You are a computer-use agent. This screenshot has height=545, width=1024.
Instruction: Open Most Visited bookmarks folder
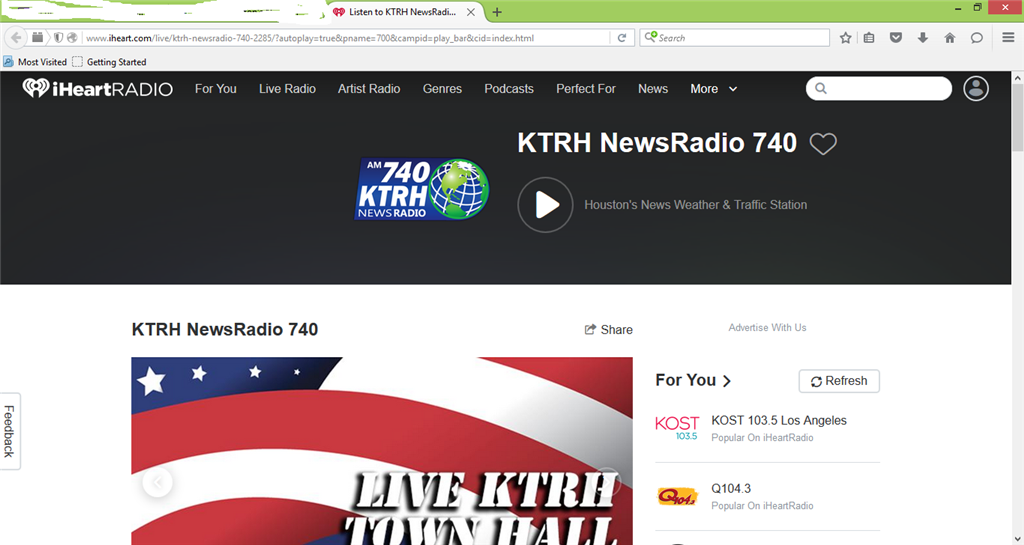tap(35, 62)
